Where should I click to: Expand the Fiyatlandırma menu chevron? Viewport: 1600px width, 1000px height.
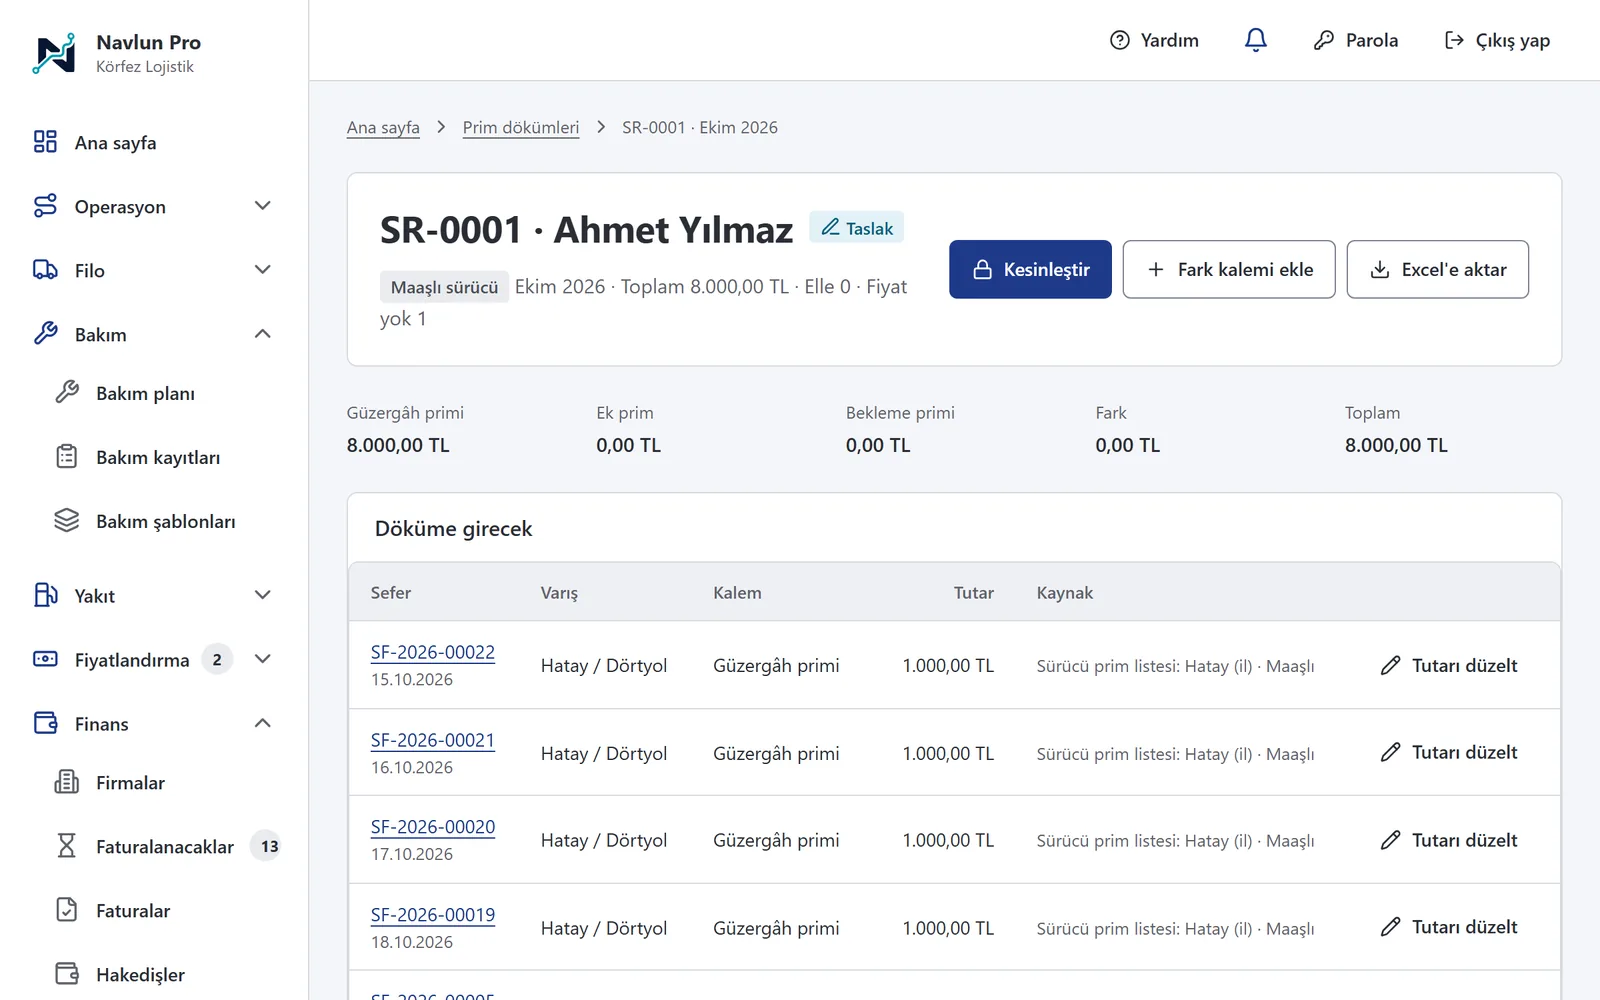coord(263,659)
